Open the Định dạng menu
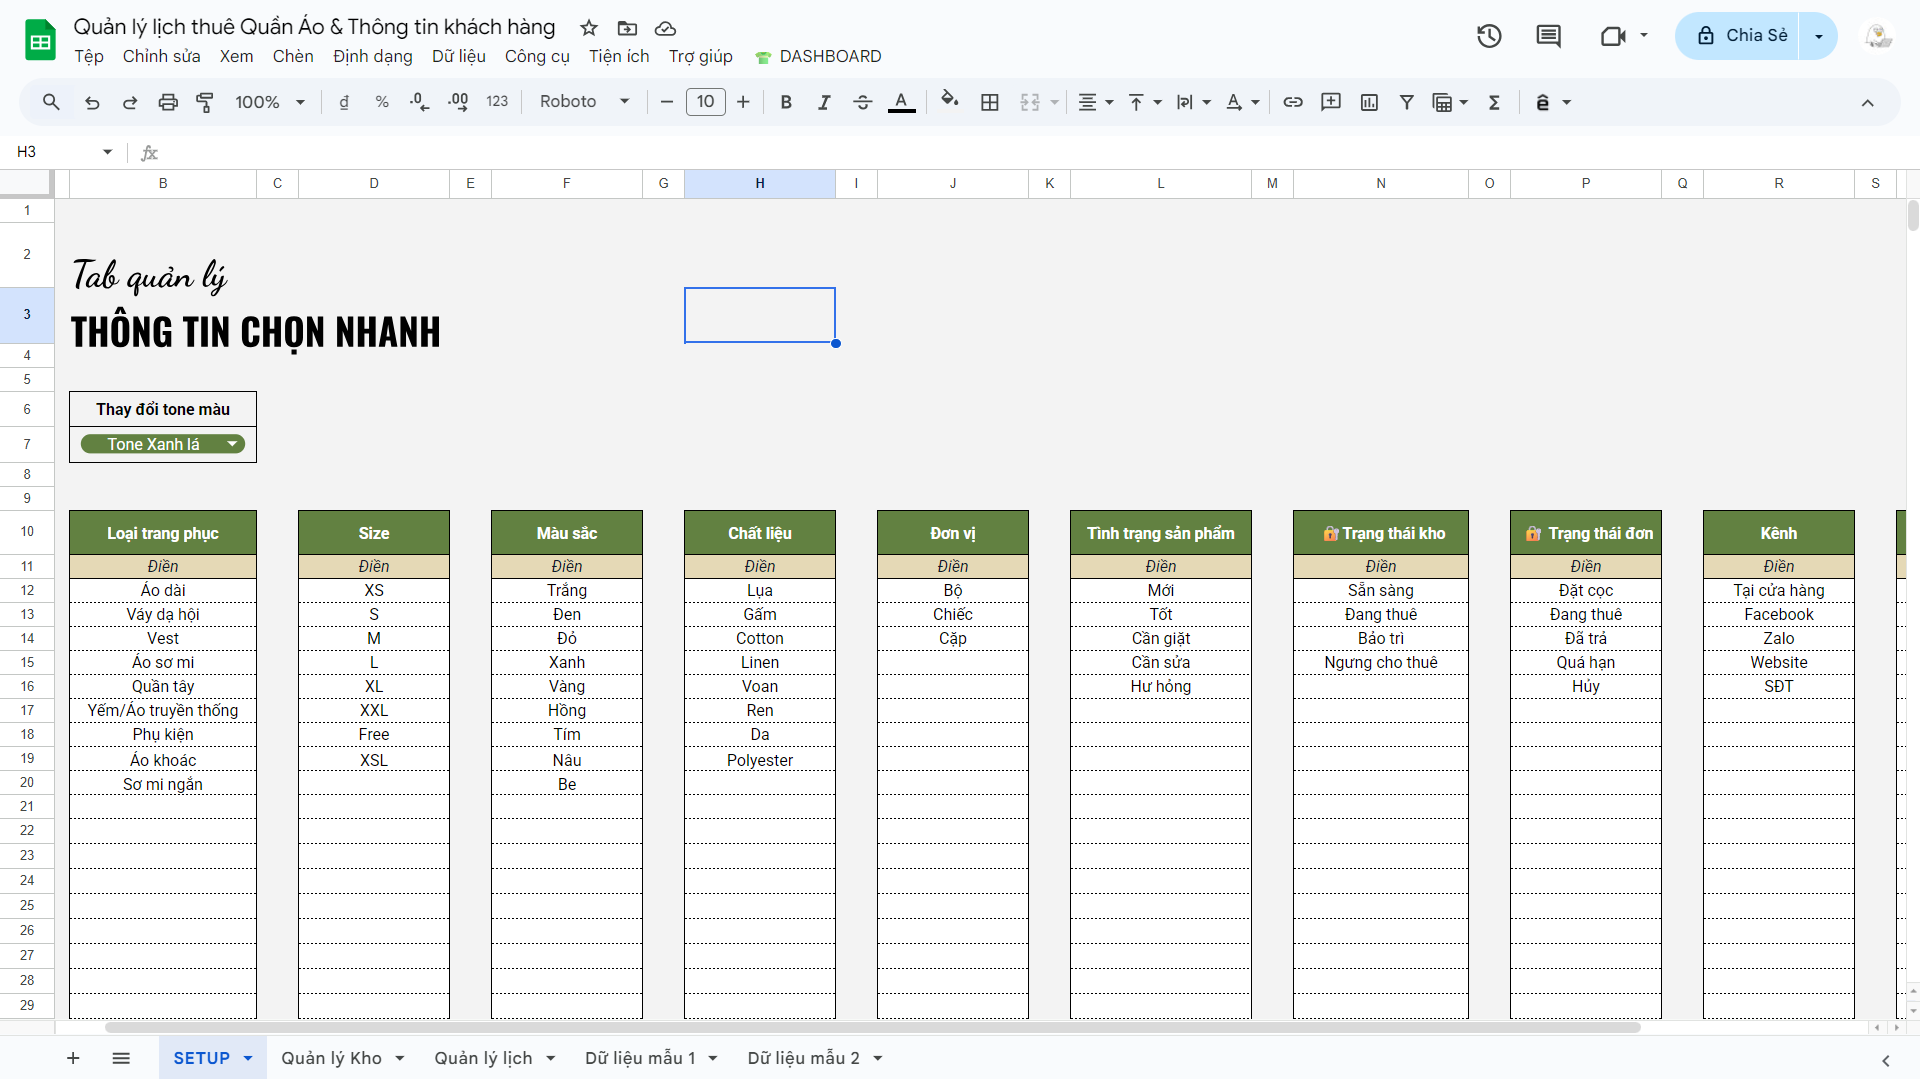This screenshot has width=1920, height=1080. point(372,57)
